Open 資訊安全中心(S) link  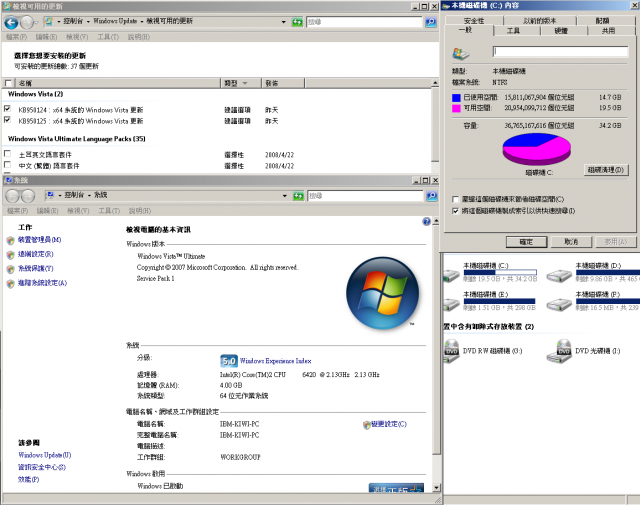pos(42,467)
